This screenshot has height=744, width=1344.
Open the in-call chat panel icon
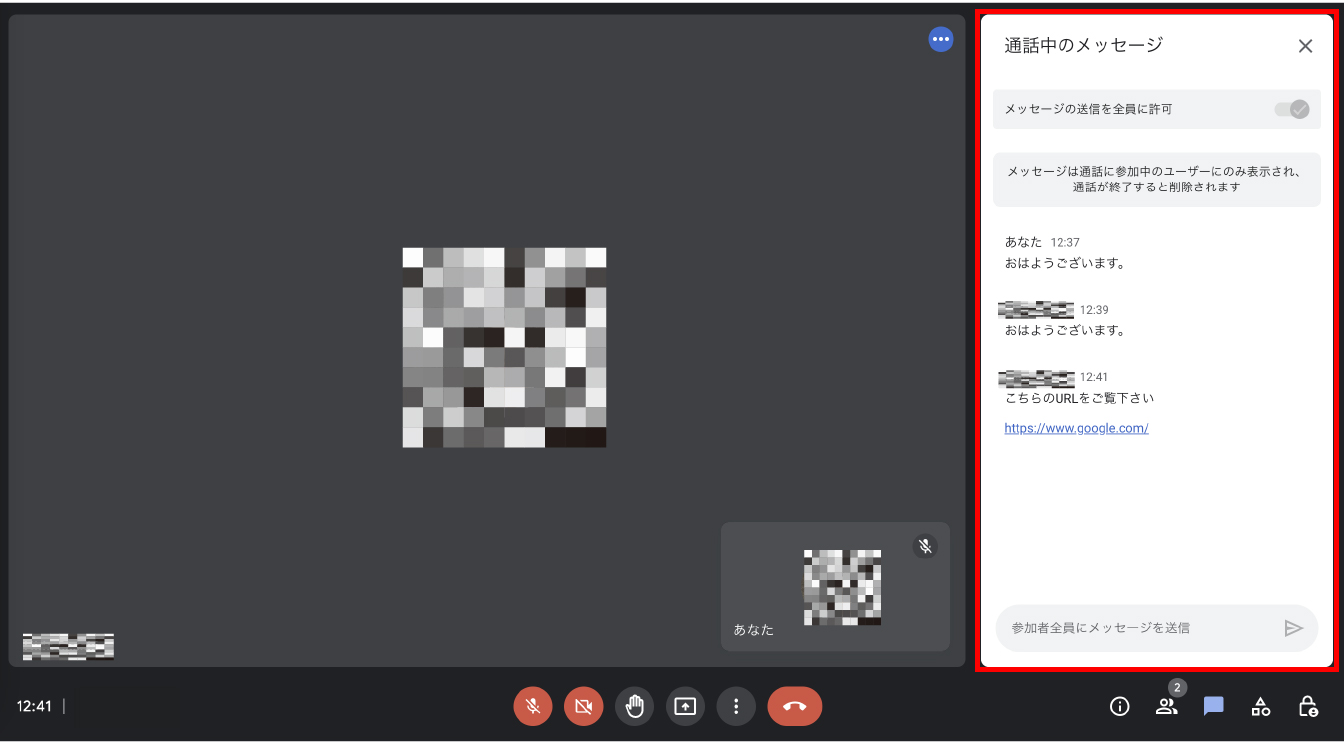point(1213,706)
